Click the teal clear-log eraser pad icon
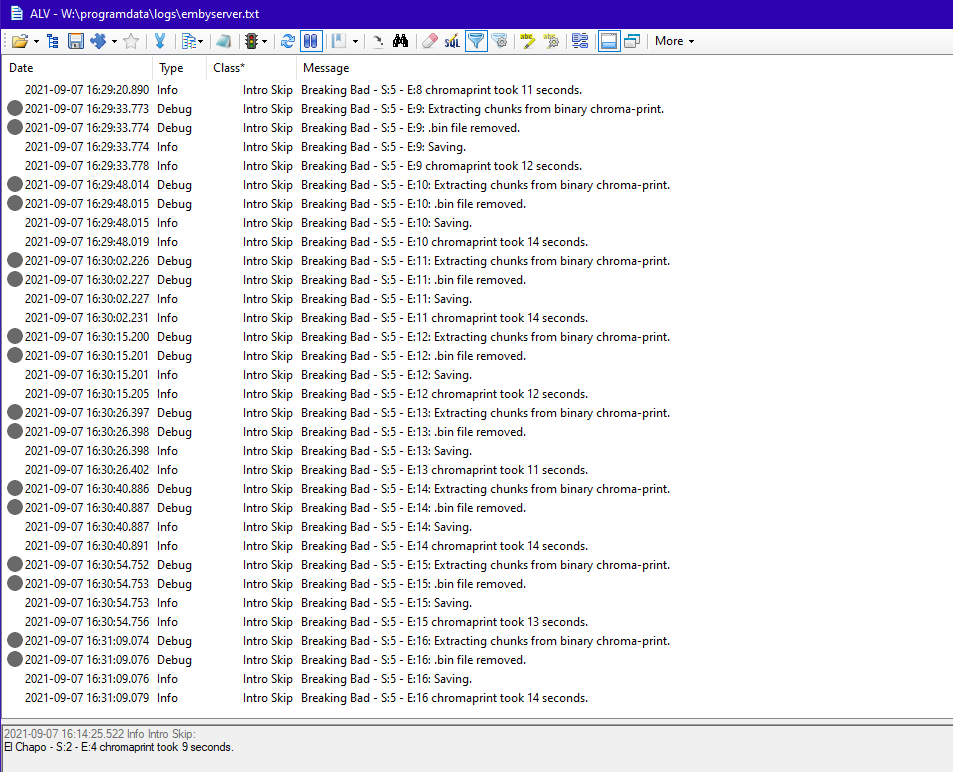The image size is (953, 772). coord(224,41)
